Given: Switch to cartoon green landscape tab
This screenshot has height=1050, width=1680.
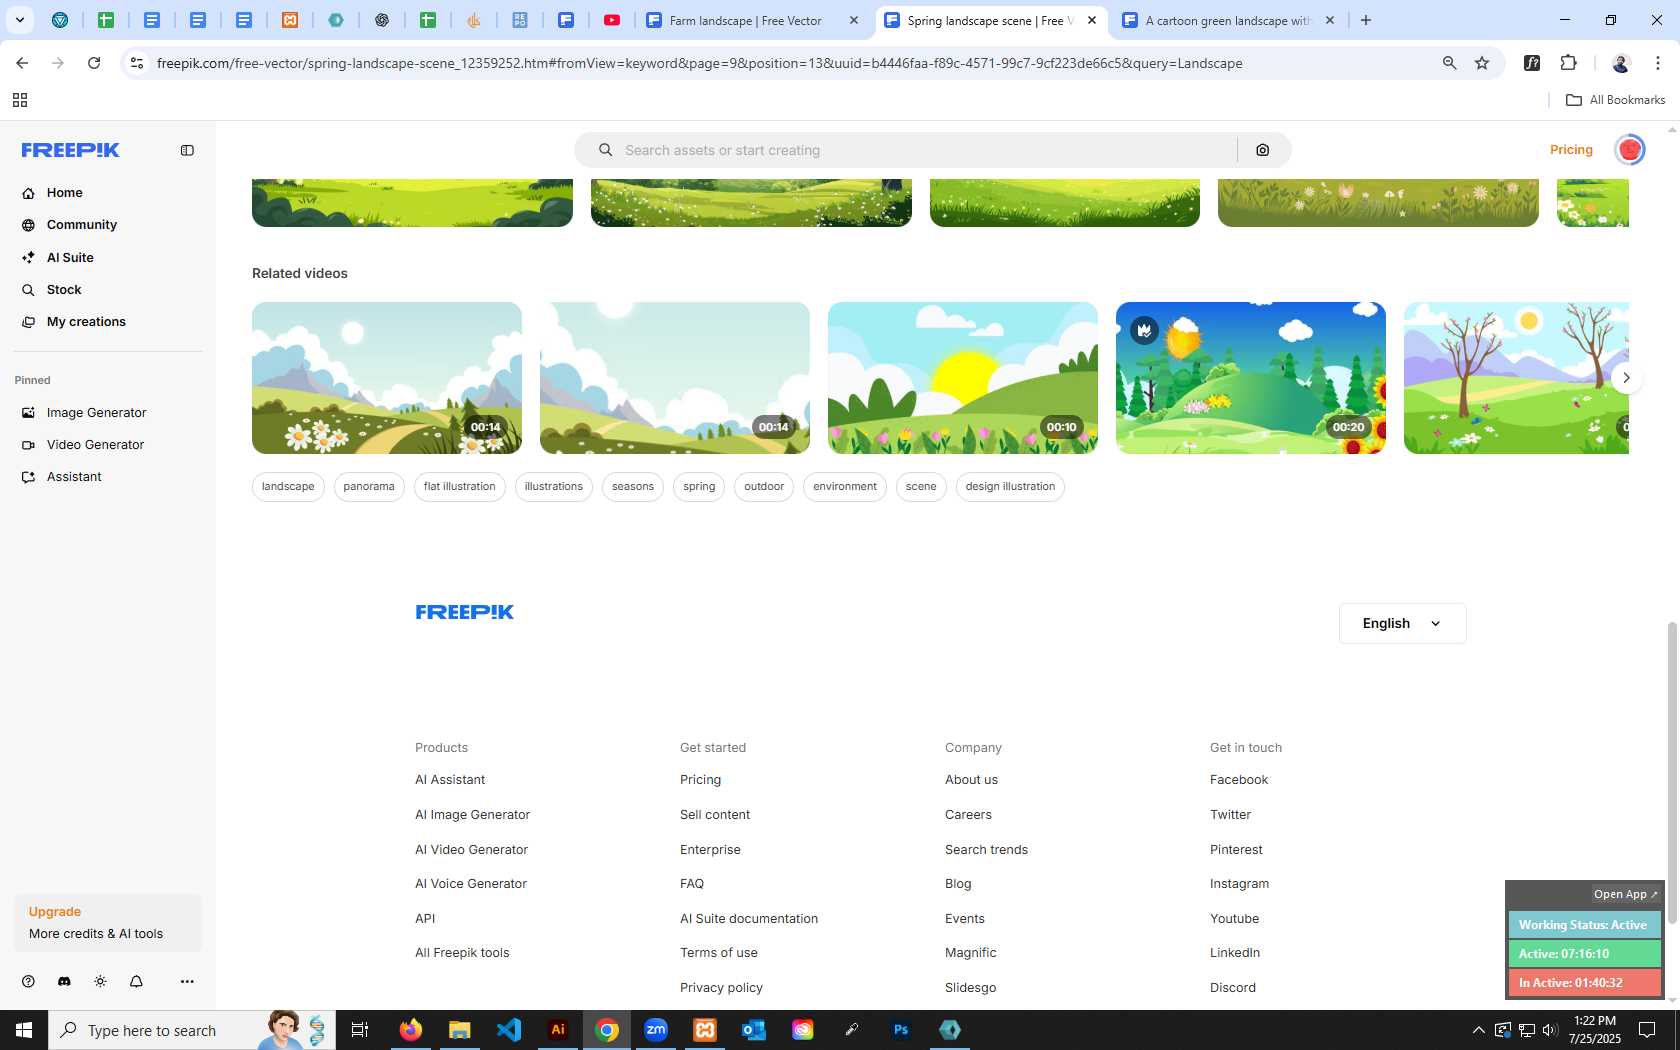Looking at the screenshot, I should (1229, 20).
